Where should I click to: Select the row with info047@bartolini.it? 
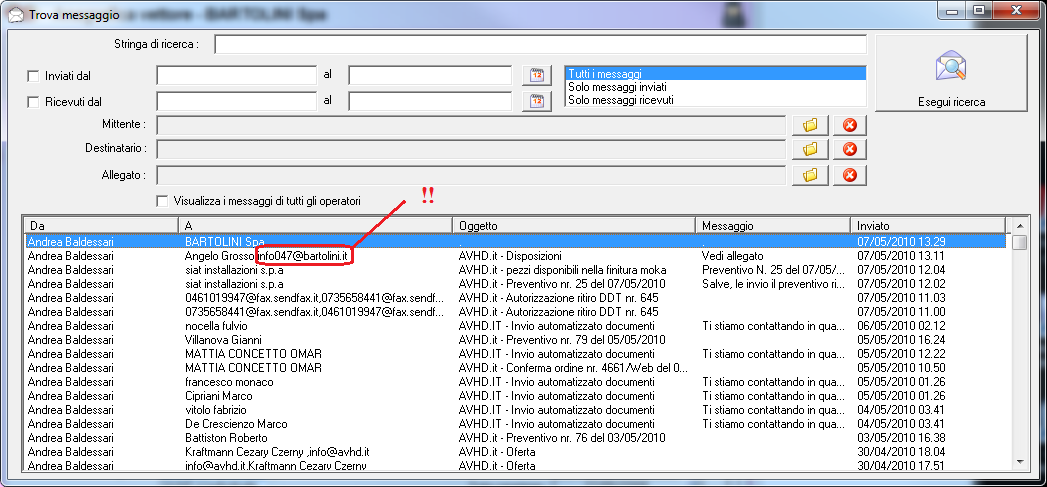coord(515,255)
